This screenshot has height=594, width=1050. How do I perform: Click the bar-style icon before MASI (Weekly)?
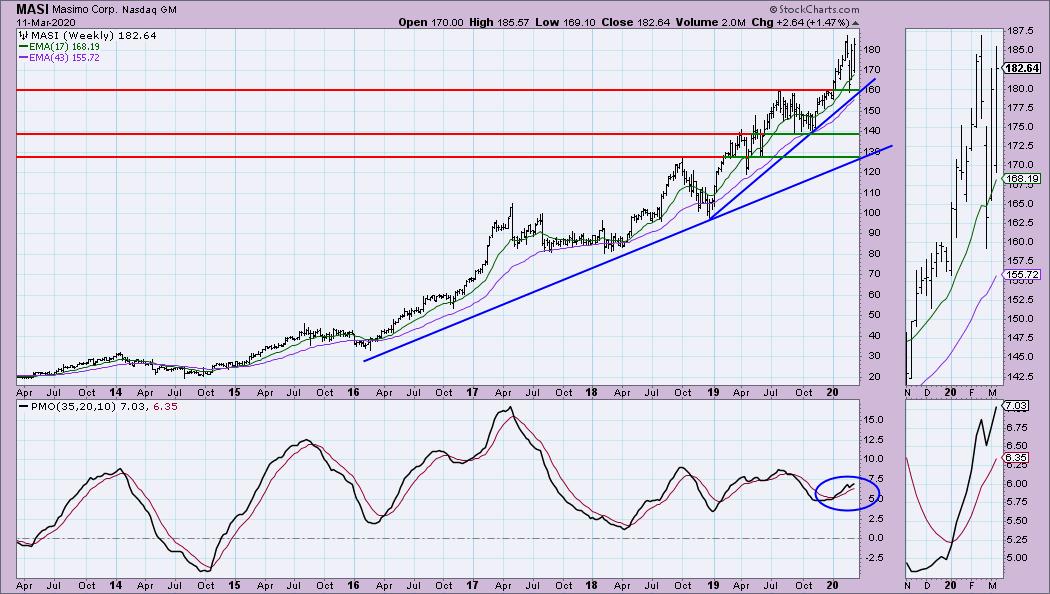point(23,35)
